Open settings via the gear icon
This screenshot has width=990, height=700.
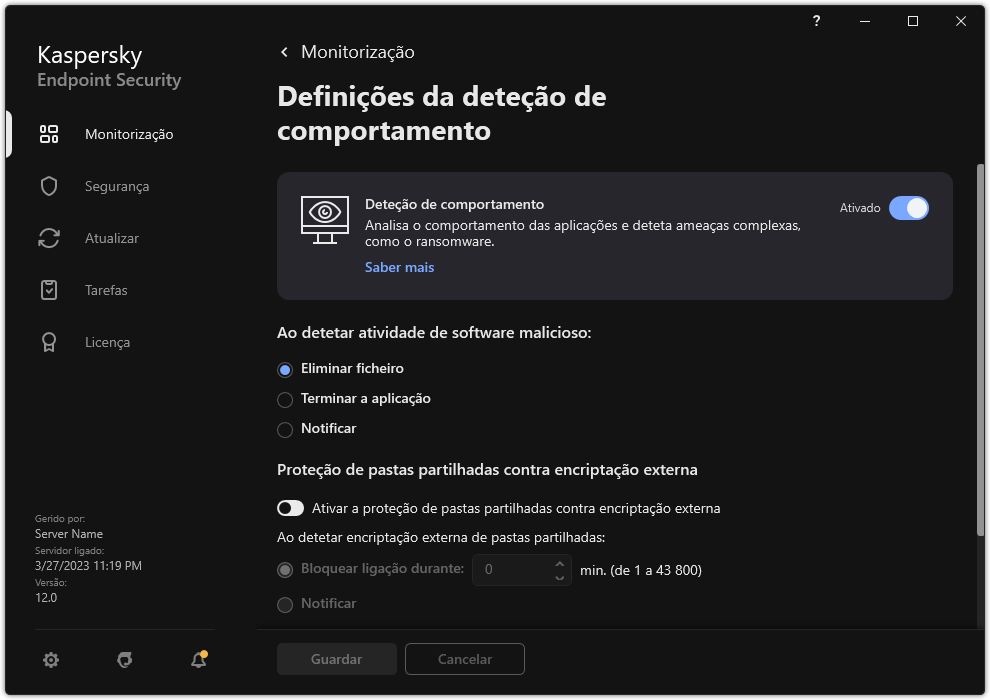(50, 660)
